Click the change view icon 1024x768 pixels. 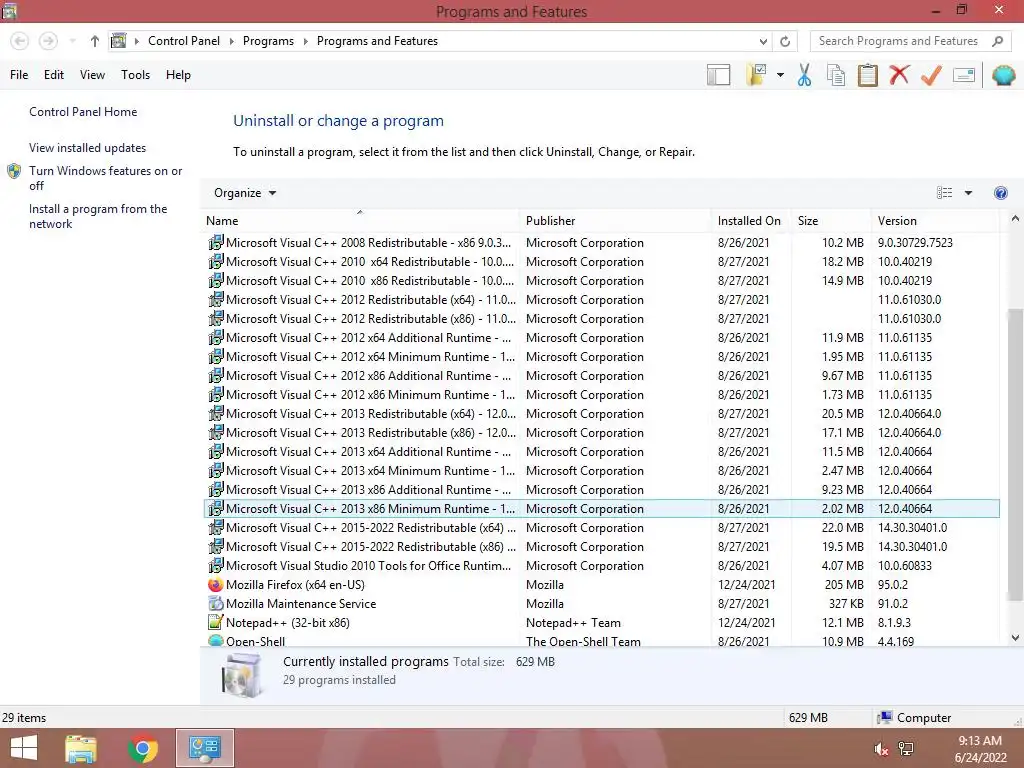944,193
